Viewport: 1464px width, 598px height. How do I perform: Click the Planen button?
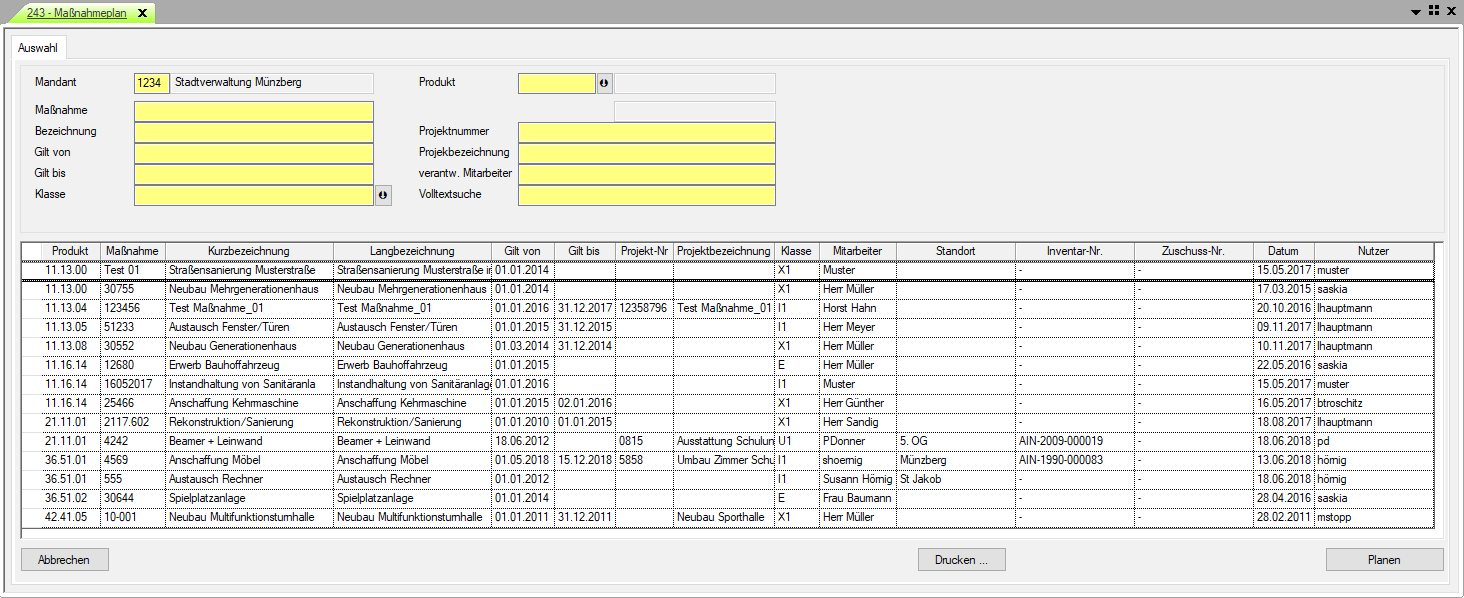pos(1384,560)
